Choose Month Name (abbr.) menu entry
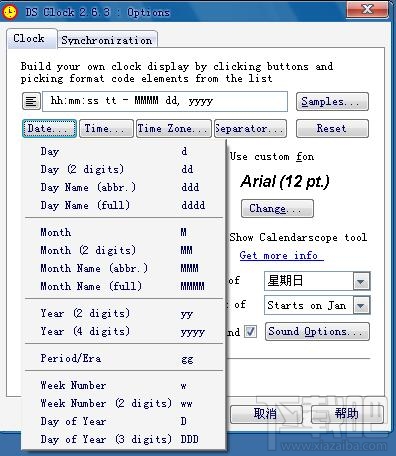396x456 pixels. 124,268
